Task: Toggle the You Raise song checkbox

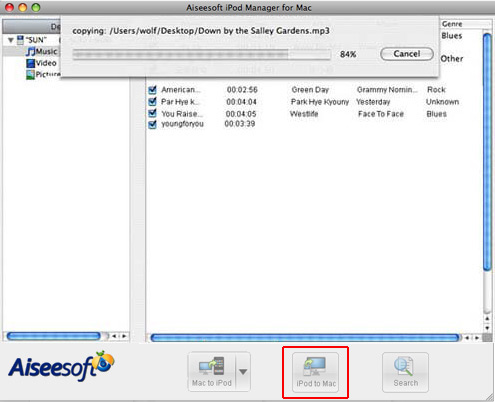Action: (x=152, y=113)
